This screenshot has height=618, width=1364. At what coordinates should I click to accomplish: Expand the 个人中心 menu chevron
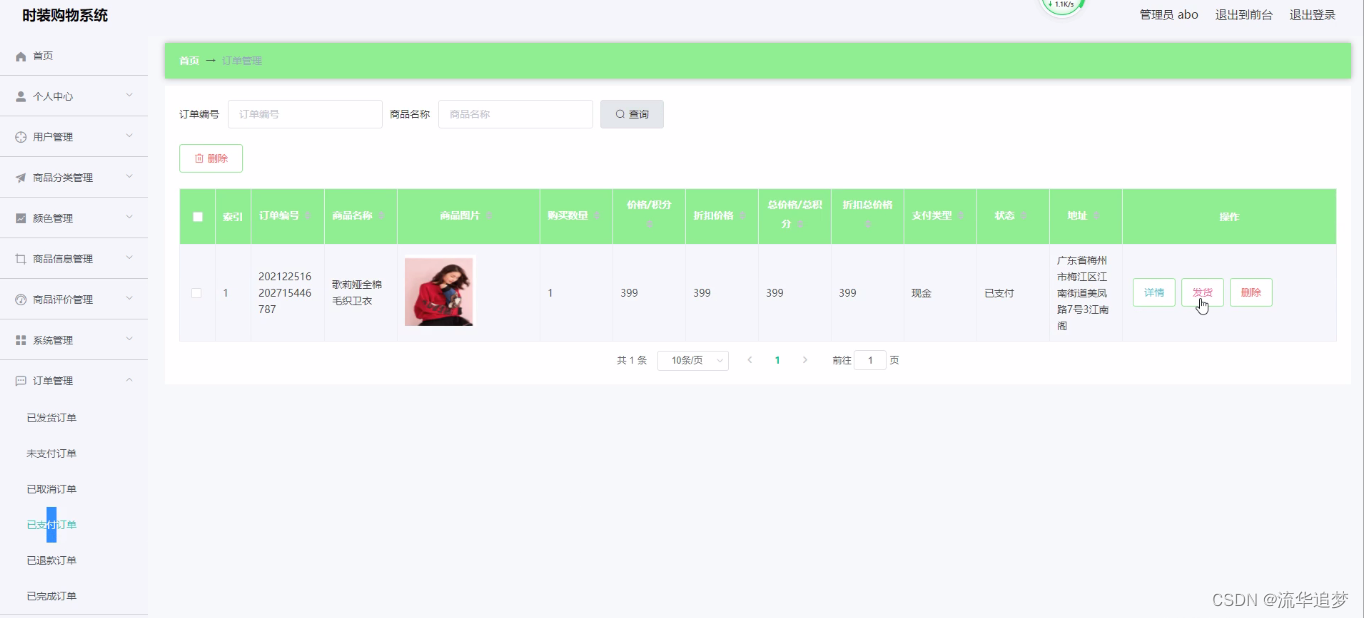129,97
